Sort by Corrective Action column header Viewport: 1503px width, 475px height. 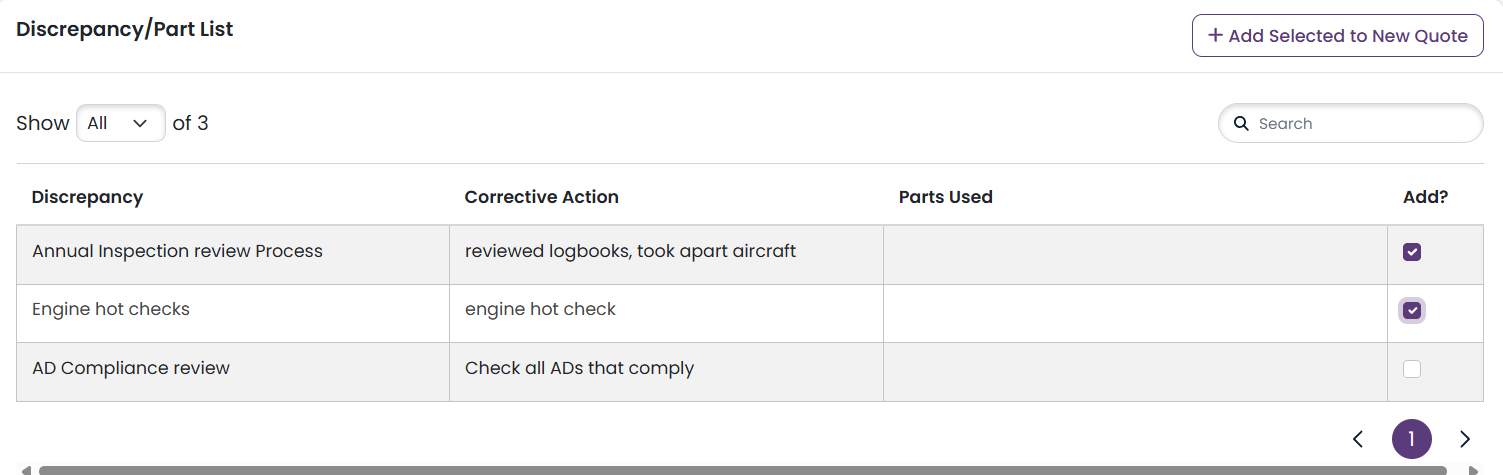point(542,197)
